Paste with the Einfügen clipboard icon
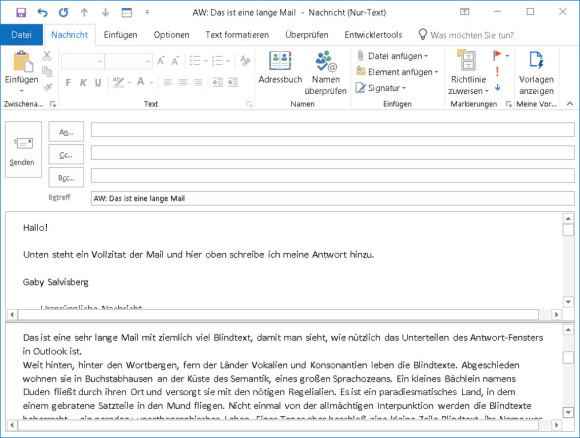 point(22,61)
